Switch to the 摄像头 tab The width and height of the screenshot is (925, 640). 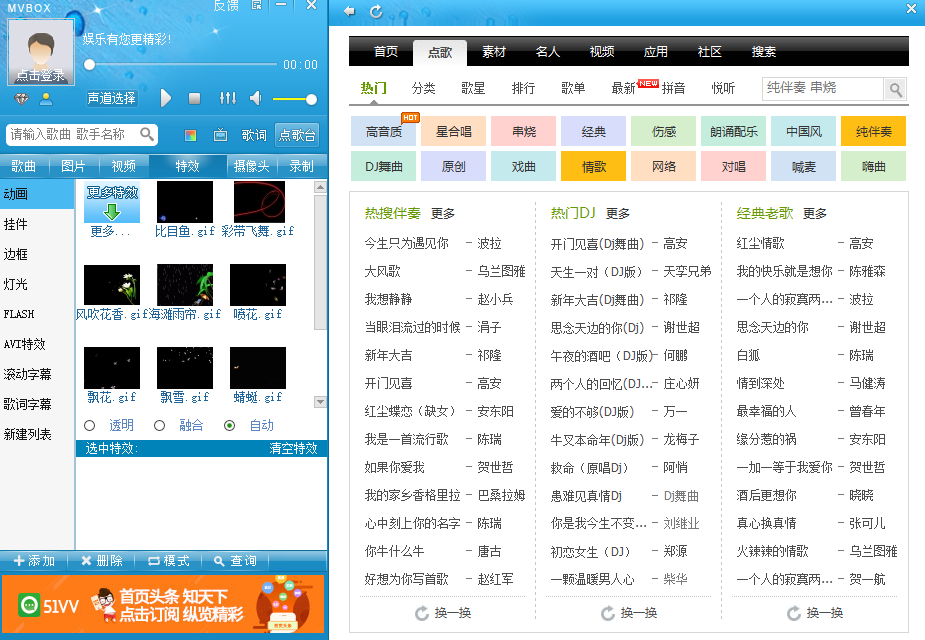[x=251, y=166]
